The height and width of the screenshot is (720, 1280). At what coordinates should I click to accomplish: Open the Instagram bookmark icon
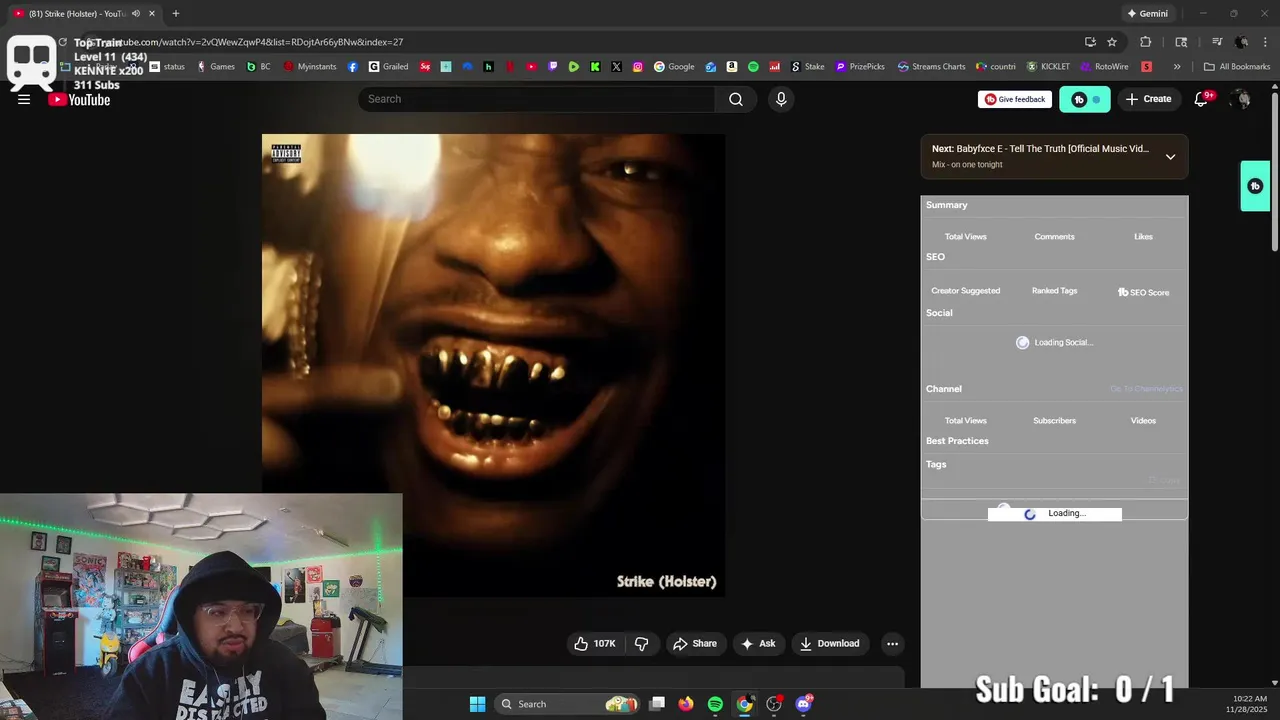(x=637, y=67)
